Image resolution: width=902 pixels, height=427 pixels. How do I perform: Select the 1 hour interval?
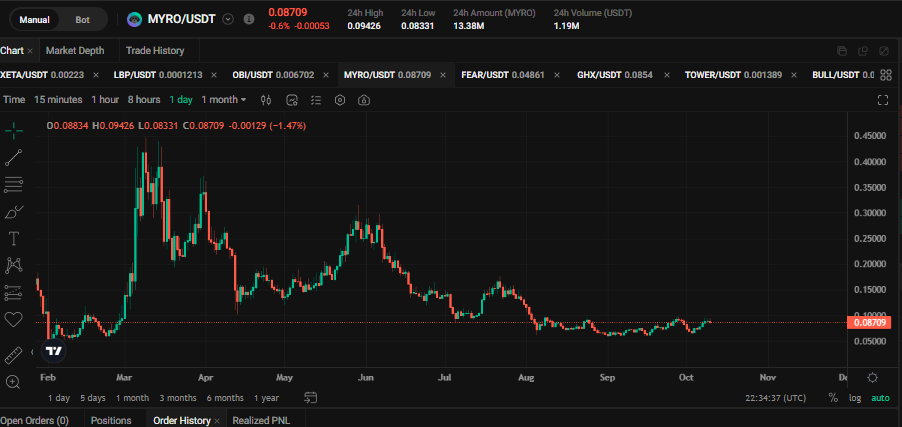(x=105, y=100)
